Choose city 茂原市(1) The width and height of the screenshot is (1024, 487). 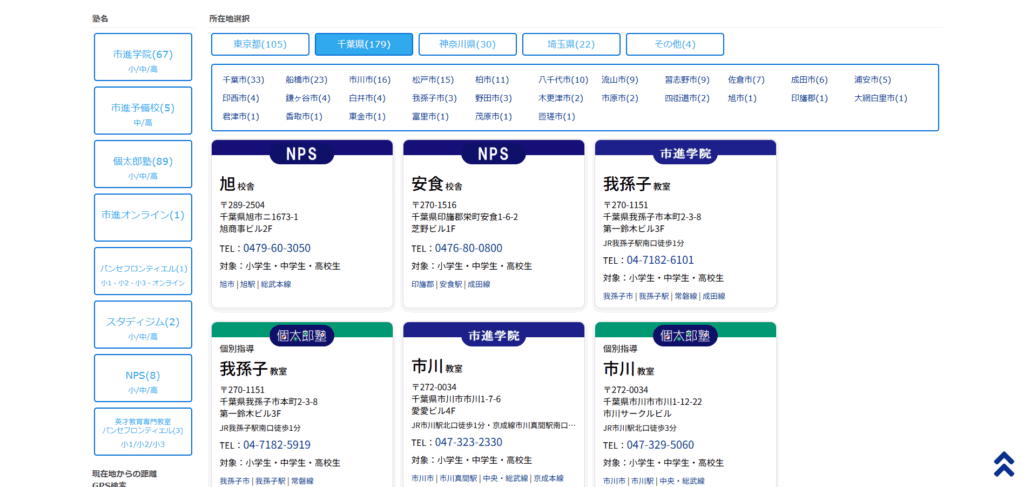(x=494, y=117)
